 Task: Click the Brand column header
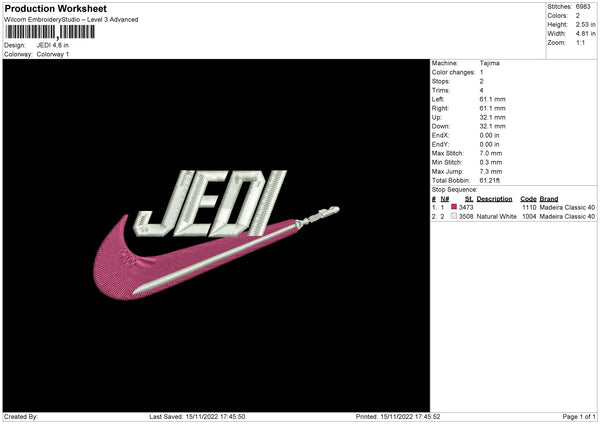click(549, 199)
